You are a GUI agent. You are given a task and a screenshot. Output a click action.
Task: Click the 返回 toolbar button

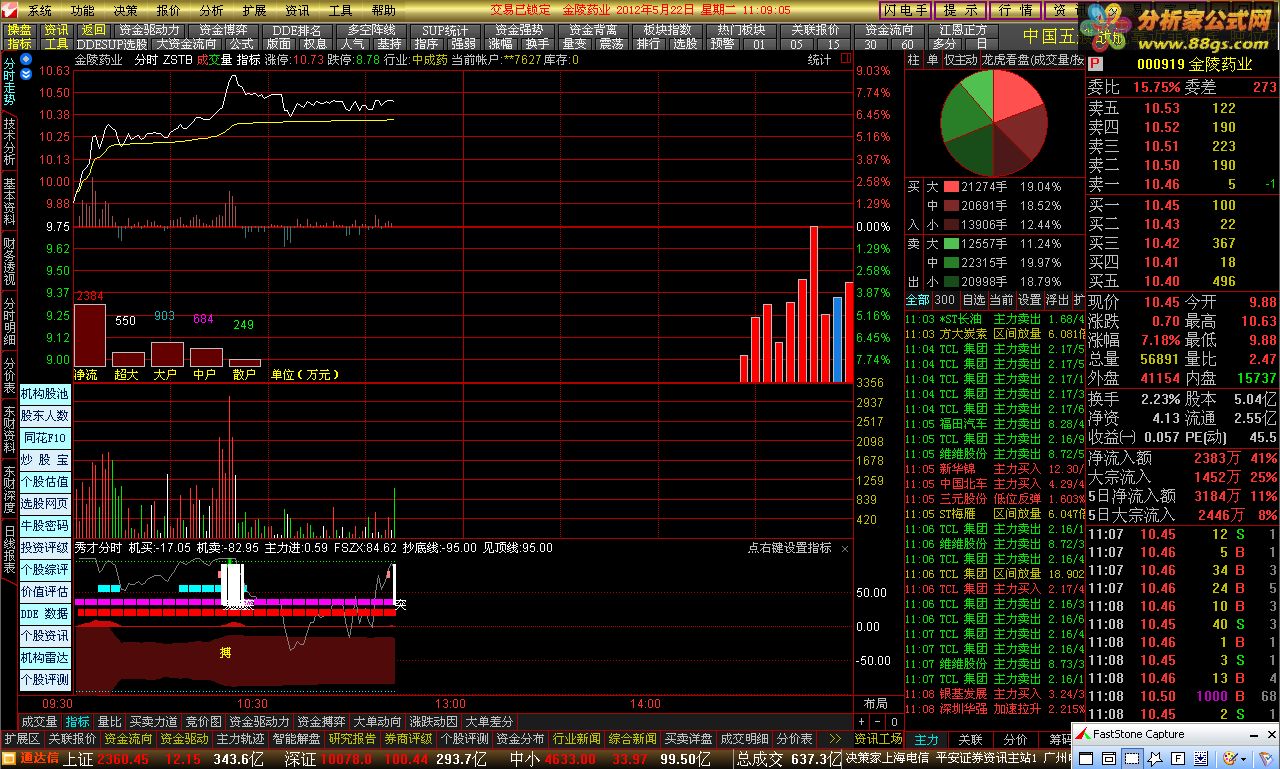93,30
